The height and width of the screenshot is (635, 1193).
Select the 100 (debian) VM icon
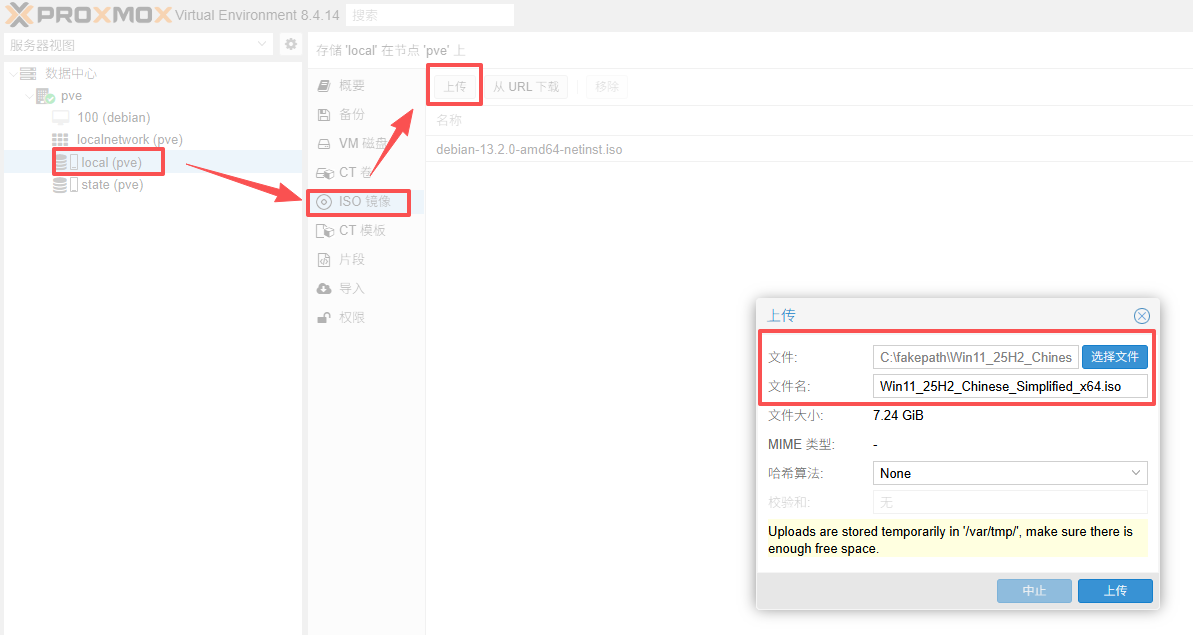point(61,118)
